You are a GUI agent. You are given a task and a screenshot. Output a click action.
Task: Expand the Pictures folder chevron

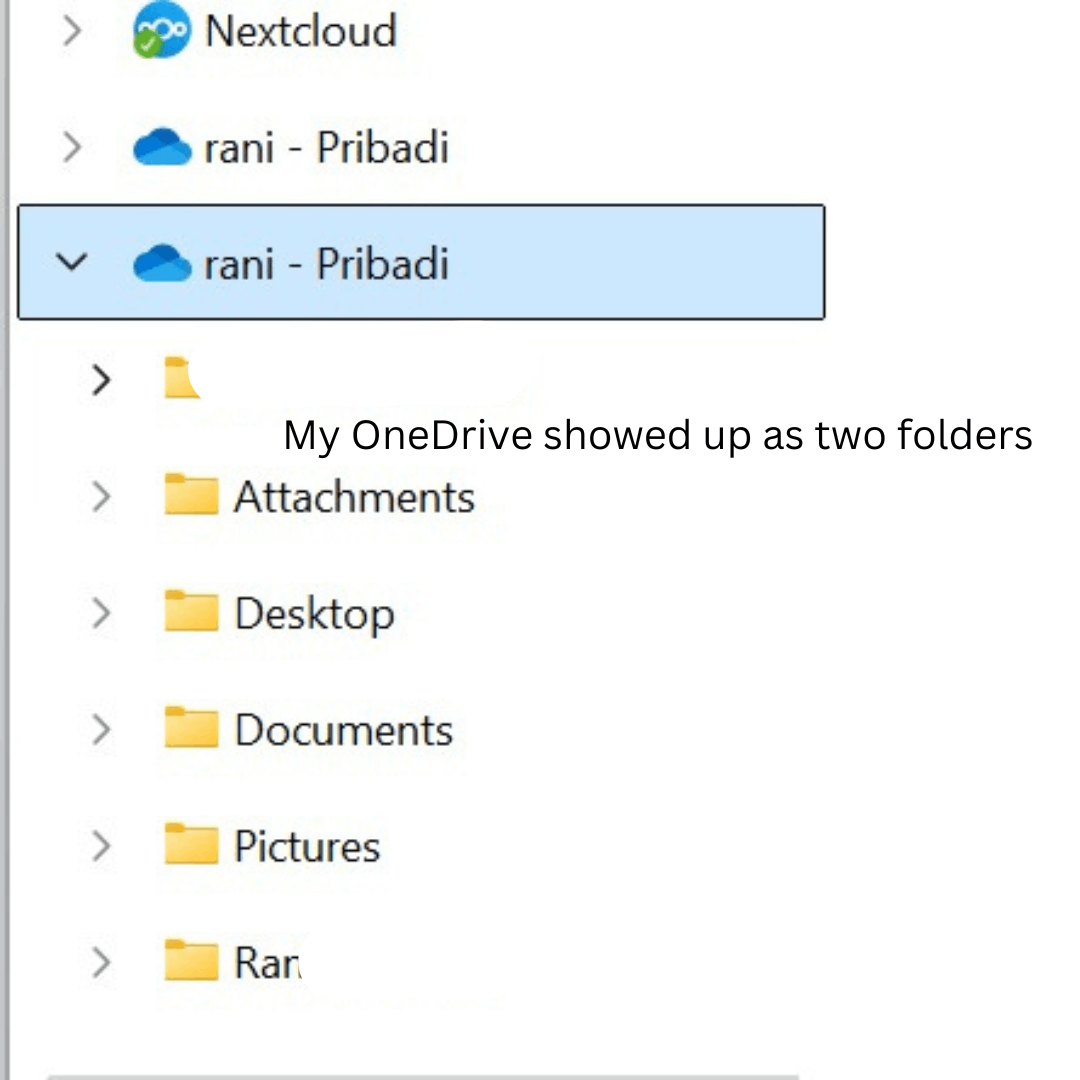click(x=101, y=846)
